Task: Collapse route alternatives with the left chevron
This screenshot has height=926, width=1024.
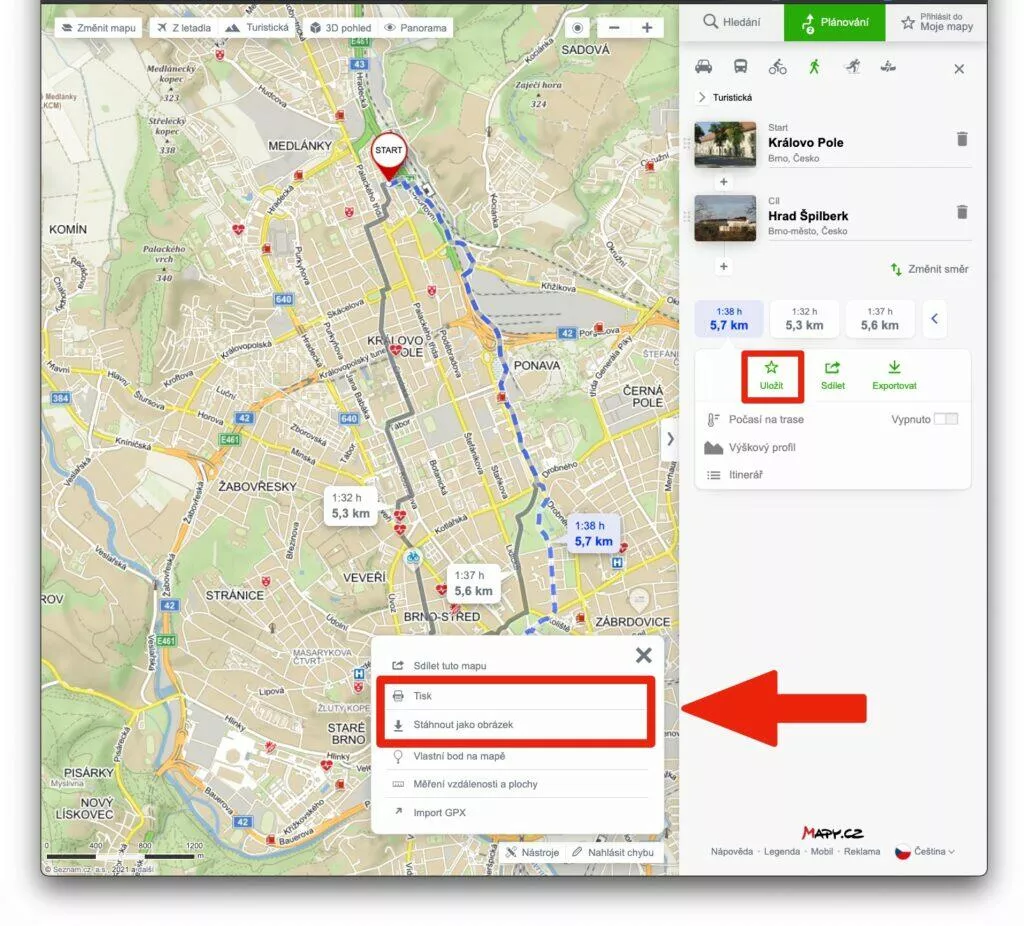Action: (935, 319)
